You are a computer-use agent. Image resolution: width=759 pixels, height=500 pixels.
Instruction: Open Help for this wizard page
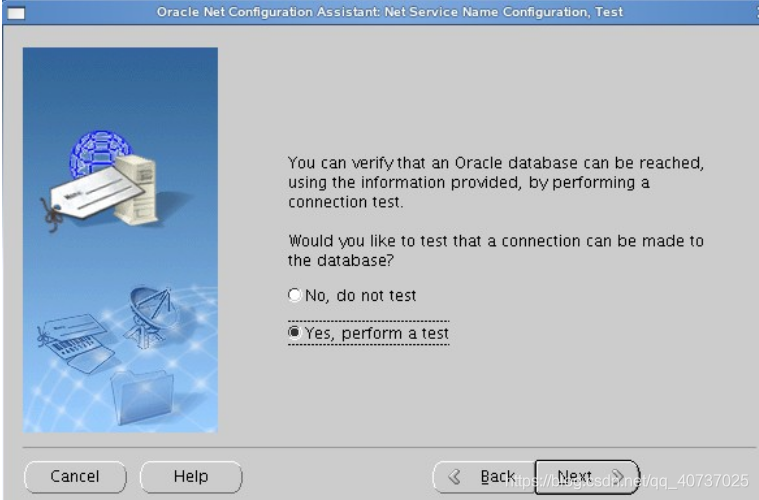point(191,477)
